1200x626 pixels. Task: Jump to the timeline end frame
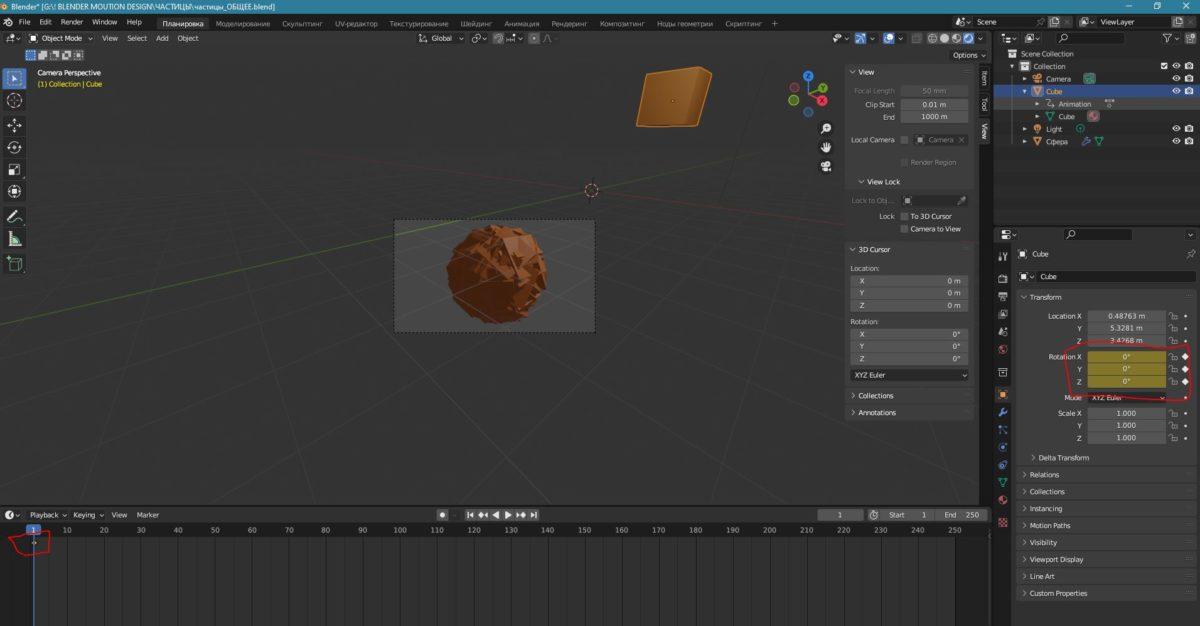tap(535, 515)
